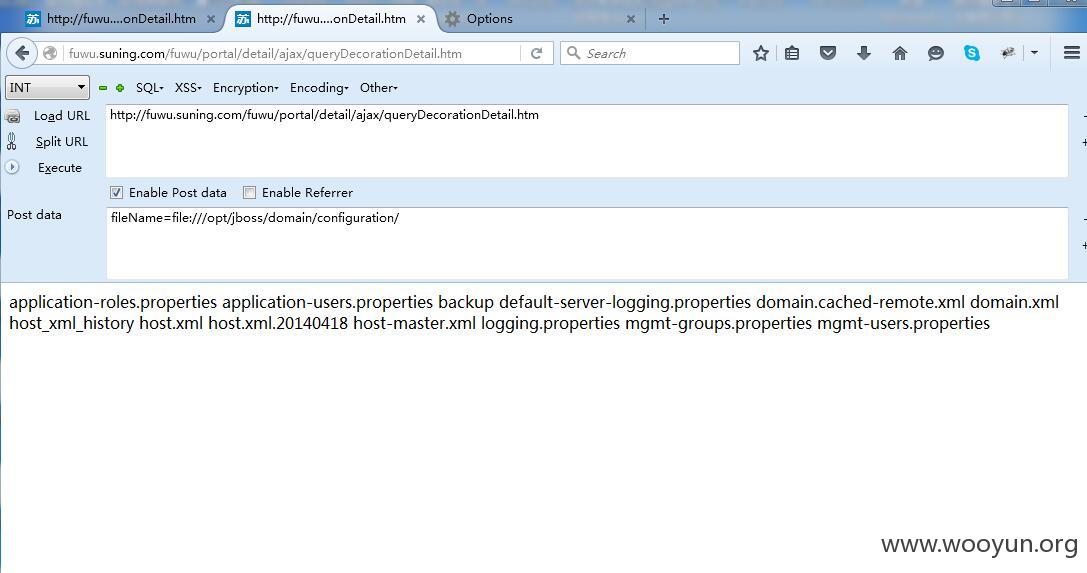This screenshot has height=573, width=1087.
Task: Click the HackBar URL text area
Action: coord(586,141)
